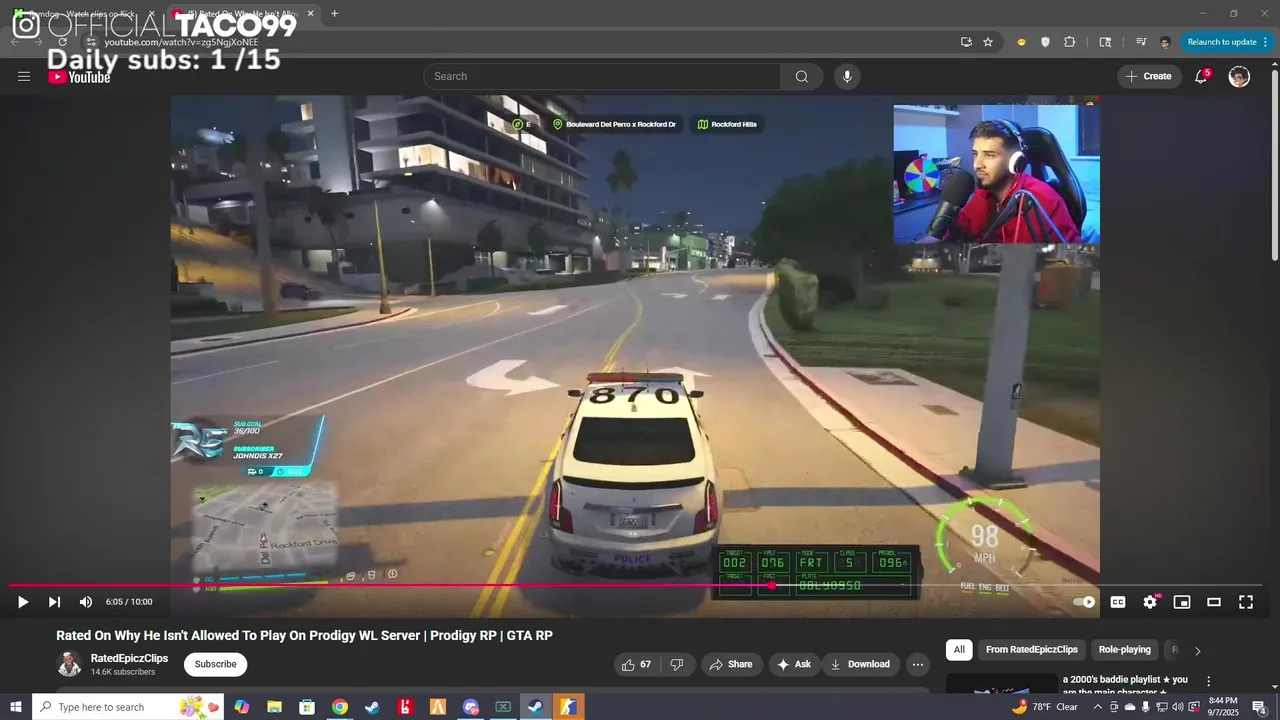Viewport: 1280px width, 720px height.
Task: Enter full screen mode
Action: coord(1246,602)
